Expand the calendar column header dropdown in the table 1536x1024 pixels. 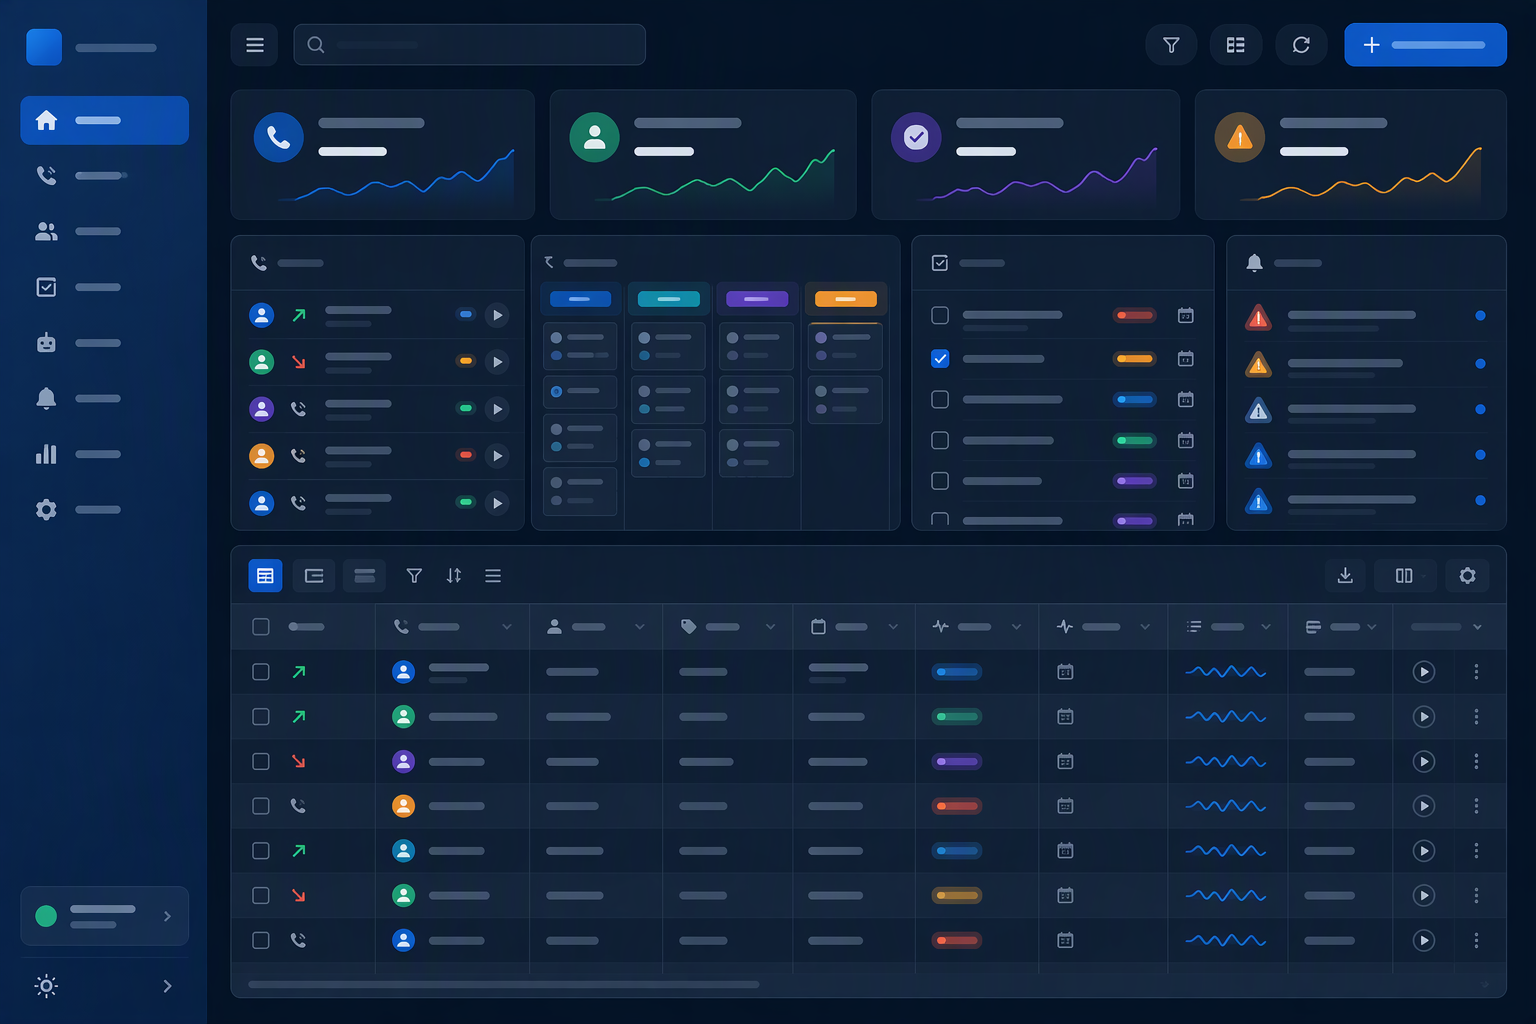click(x=893, y=627)
